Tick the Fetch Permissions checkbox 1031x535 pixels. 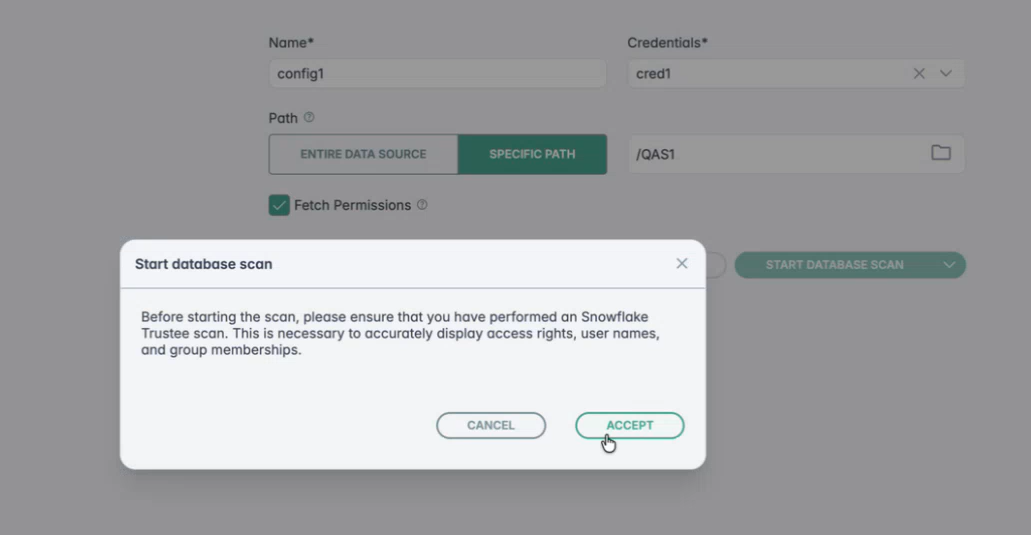[279, 205]
